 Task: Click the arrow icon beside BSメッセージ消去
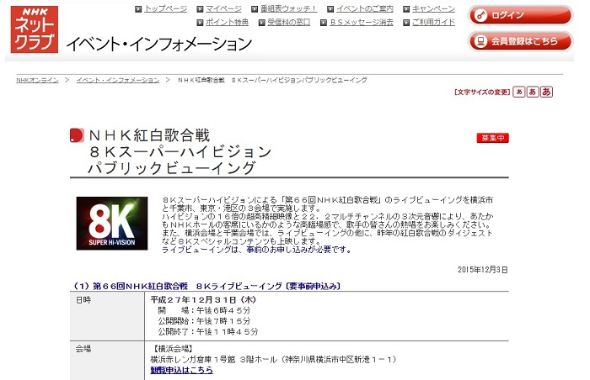[324, 23]
